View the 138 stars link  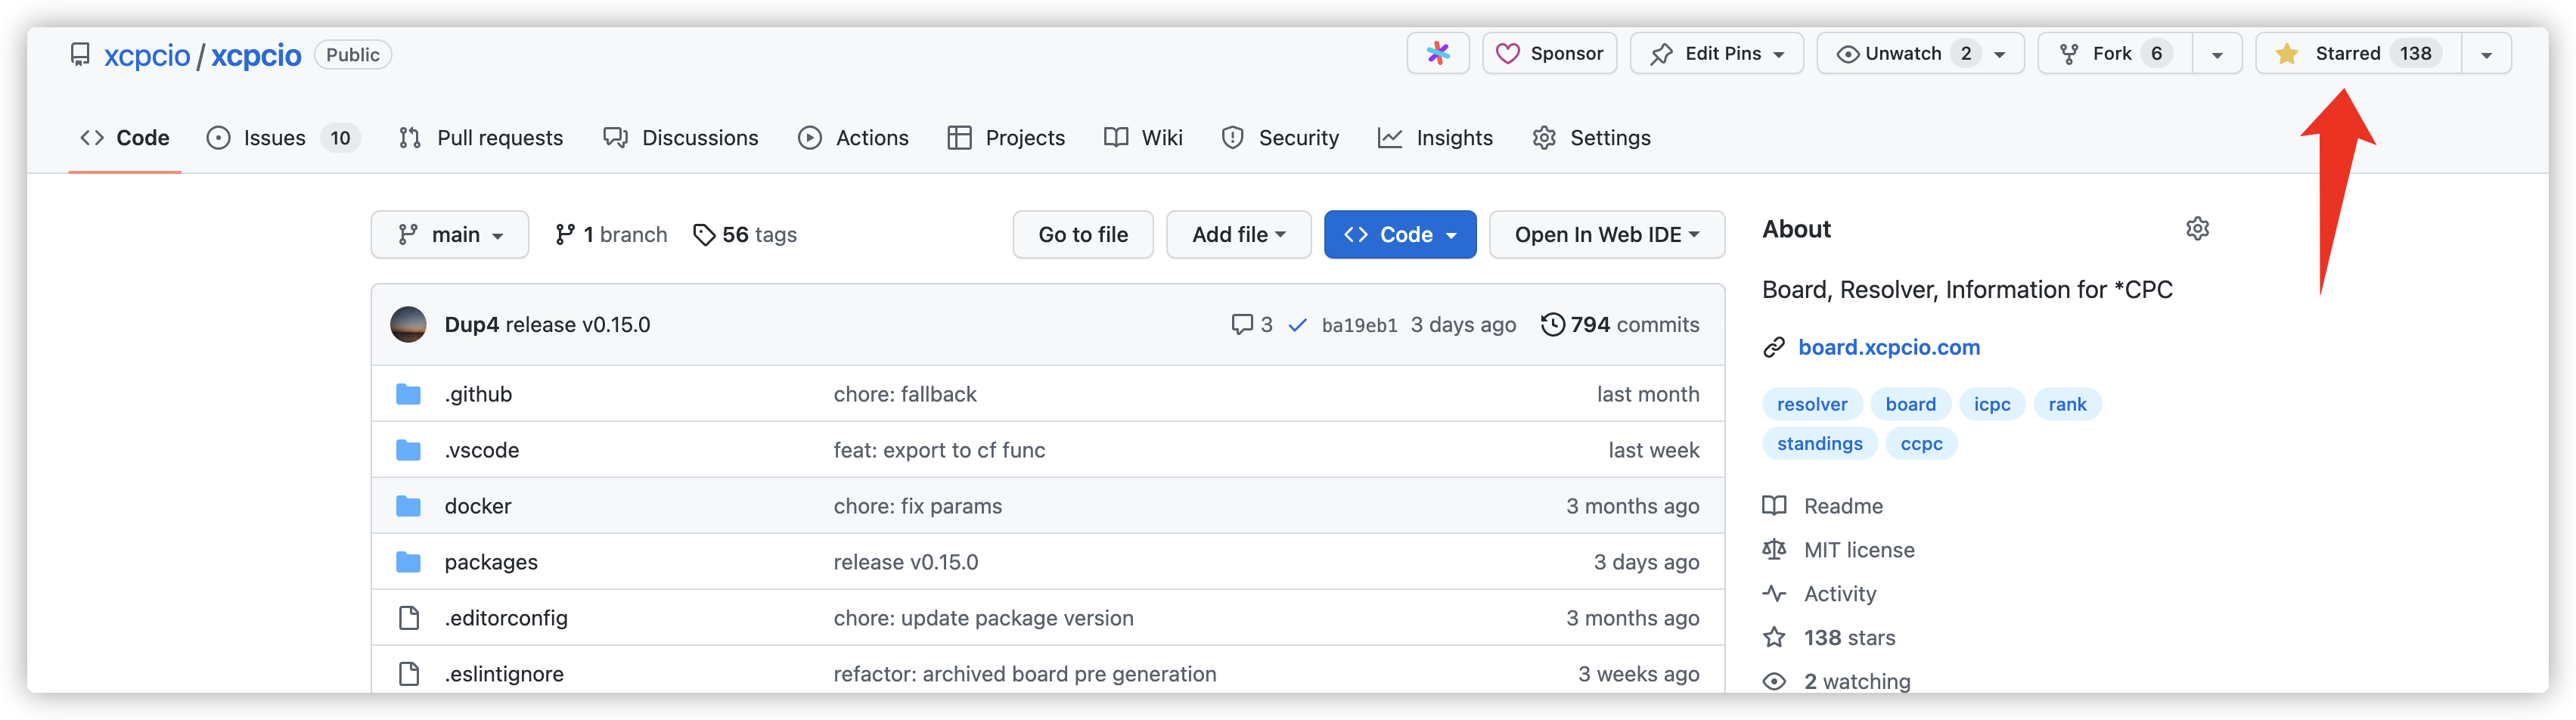point(1830,639)
